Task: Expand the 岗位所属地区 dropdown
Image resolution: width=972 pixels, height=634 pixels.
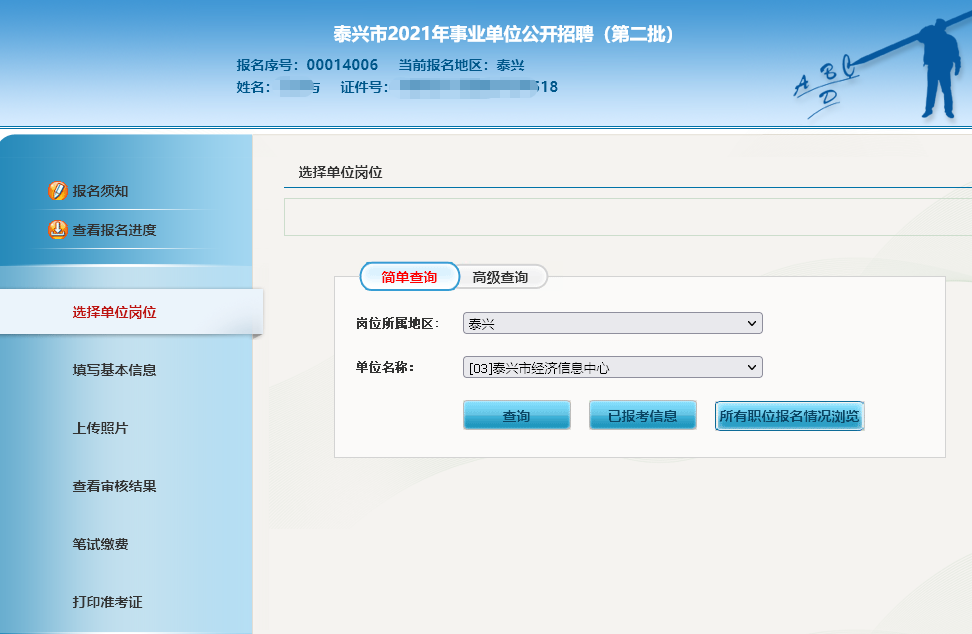Action: [612, 324]
